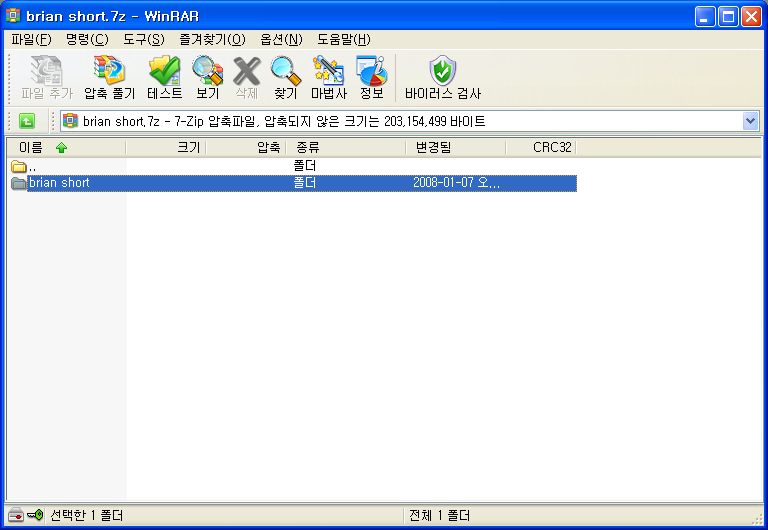Sort by the 압축 column header
Viewport: 768px width, 530px height.
click(x=245, y=147)
